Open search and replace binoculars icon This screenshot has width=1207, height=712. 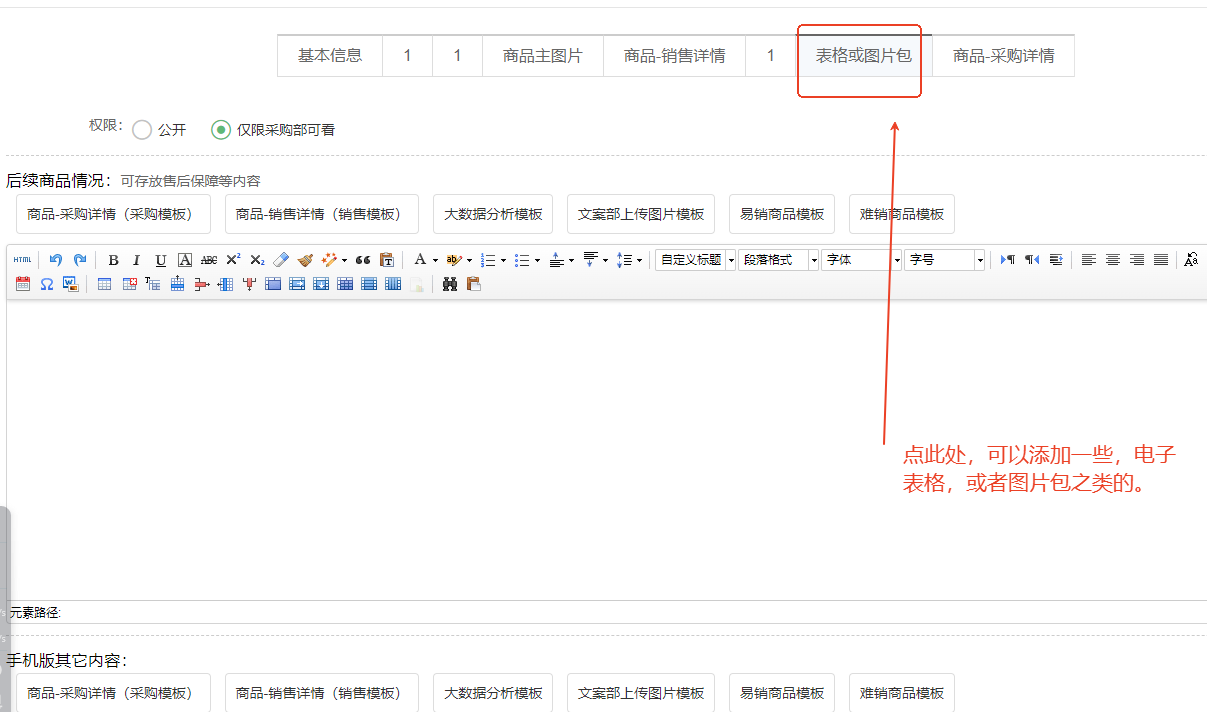click(x=450, y=284)
